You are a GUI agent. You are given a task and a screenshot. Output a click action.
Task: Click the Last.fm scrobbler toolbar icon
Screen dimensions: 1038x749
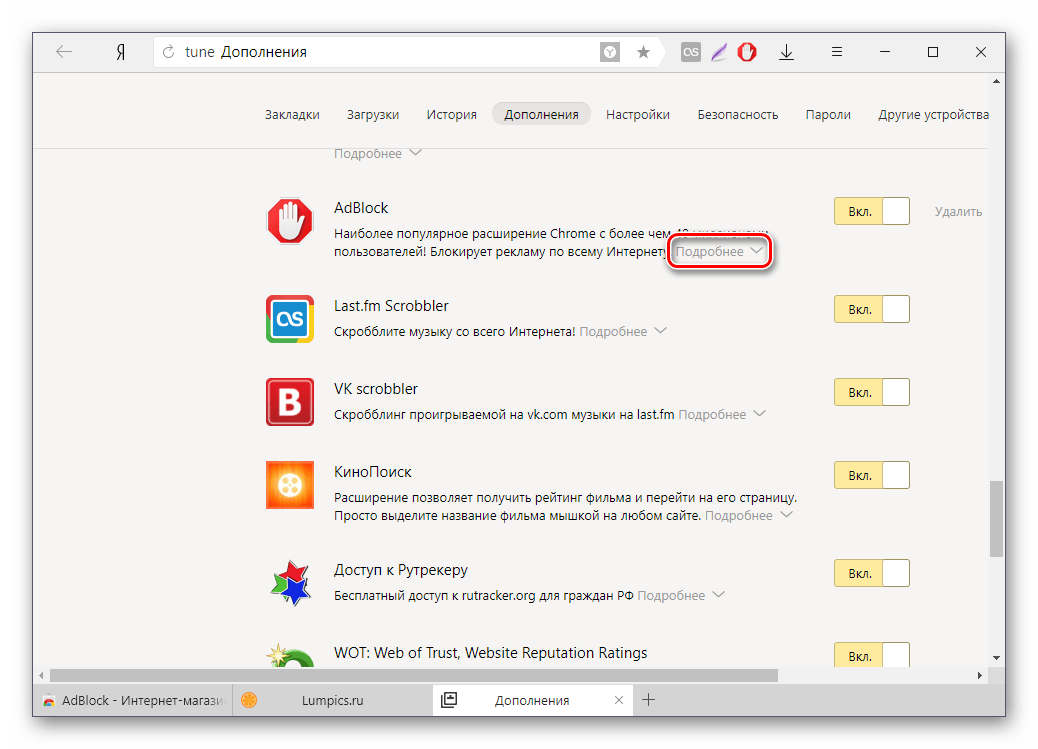(x=690, y=52)
